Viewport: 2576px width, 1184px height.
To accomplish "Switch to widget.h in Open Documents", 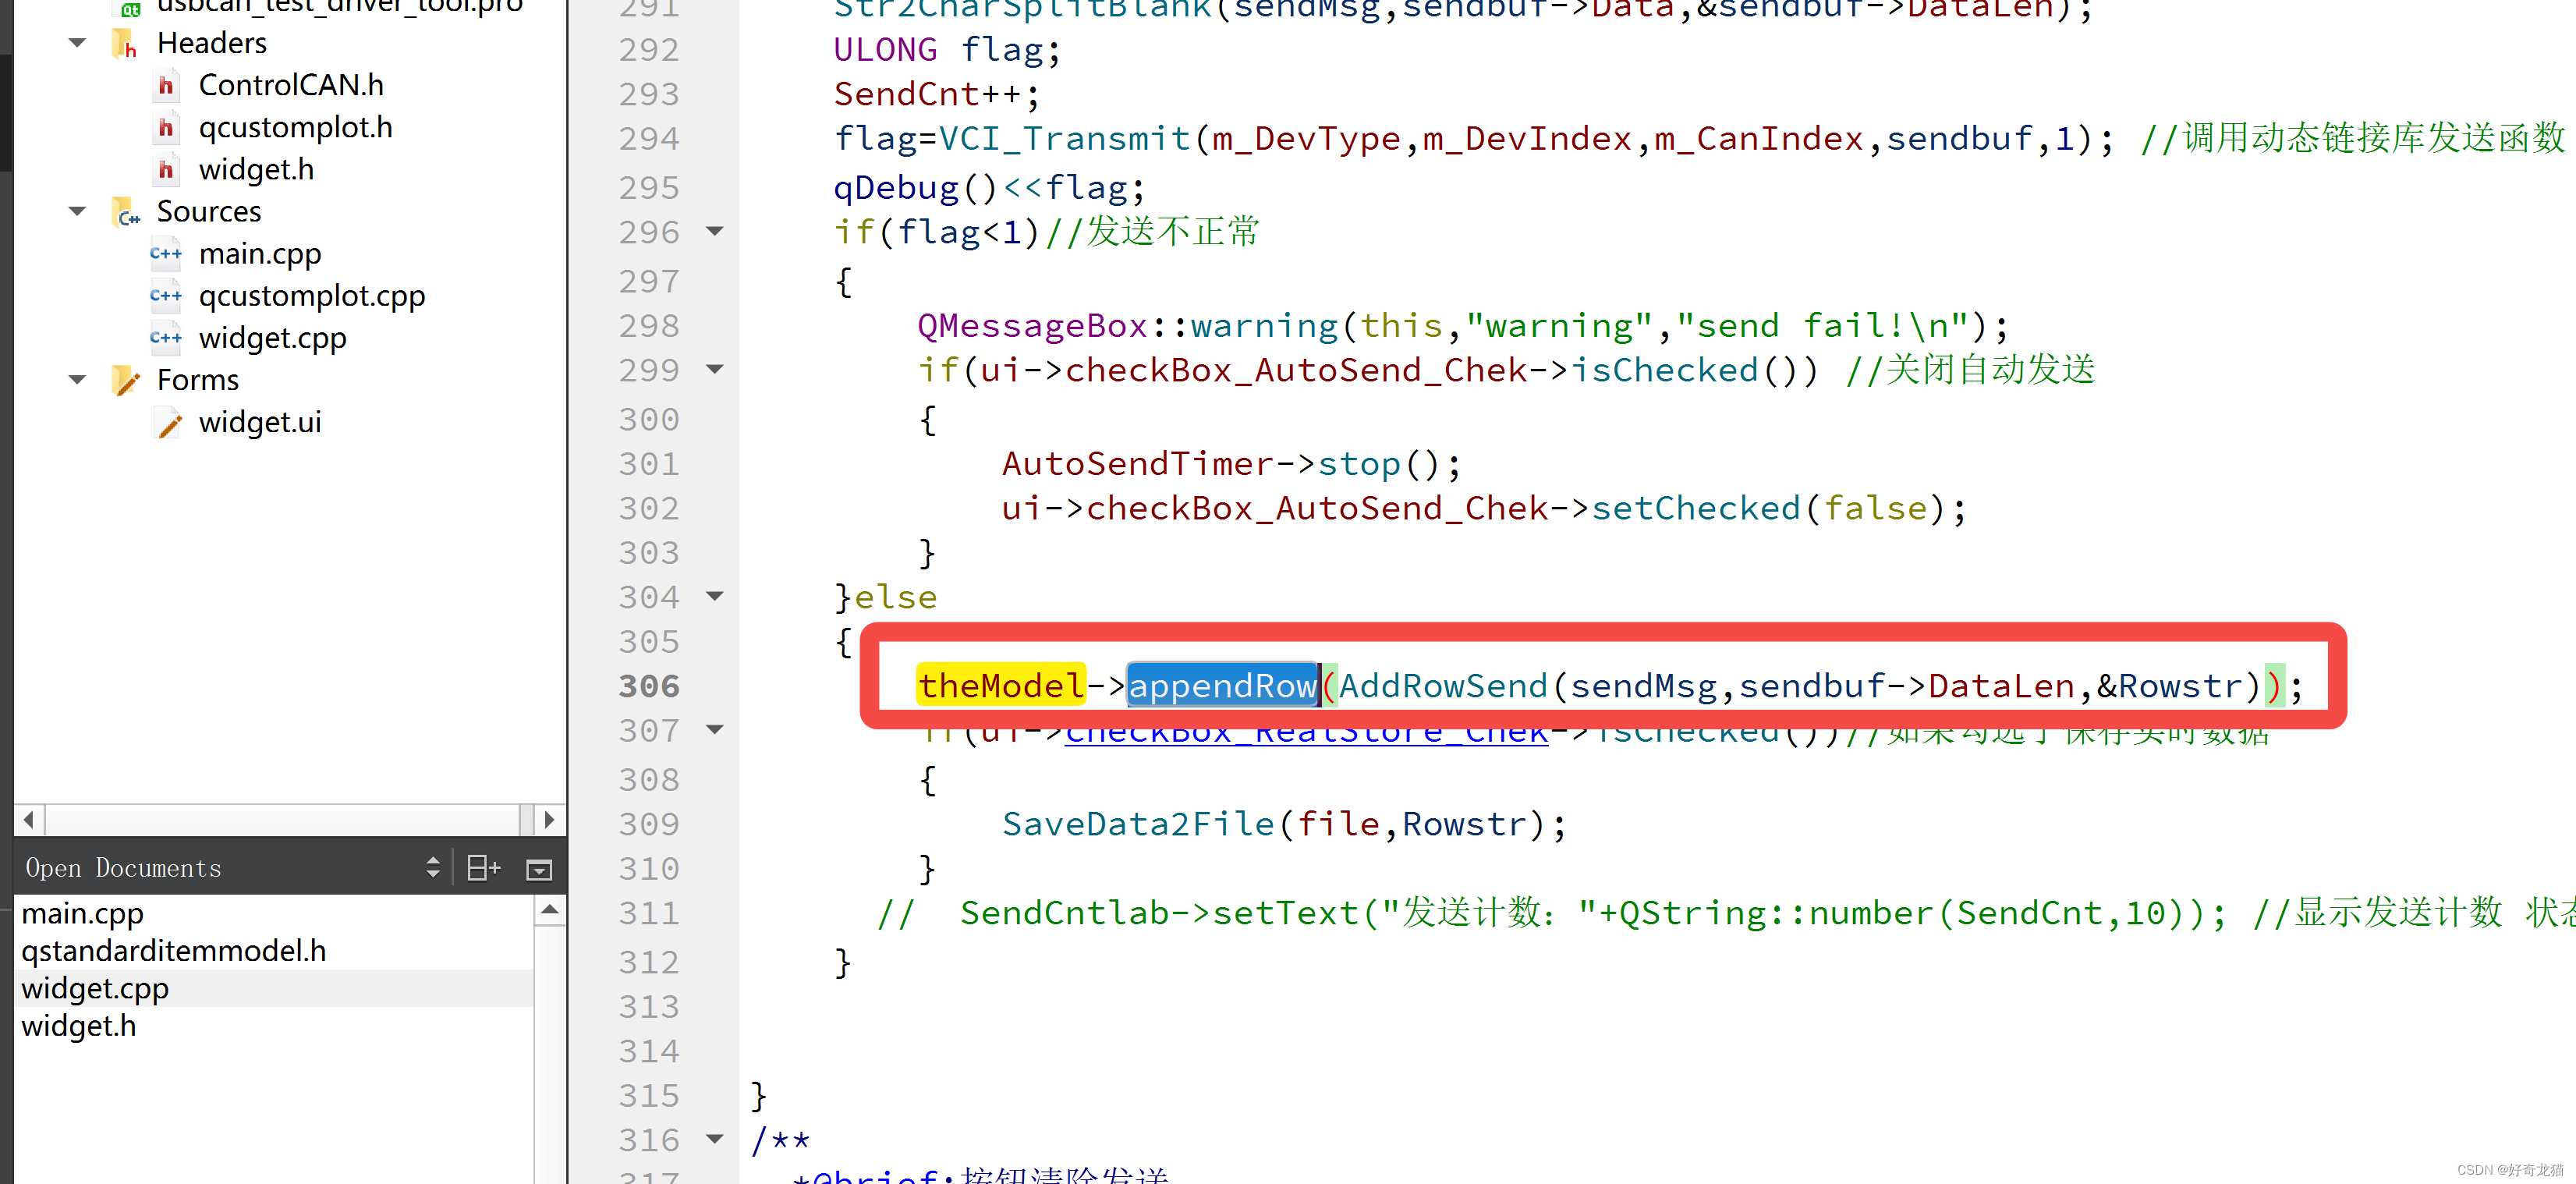I will coord(79,1026).
